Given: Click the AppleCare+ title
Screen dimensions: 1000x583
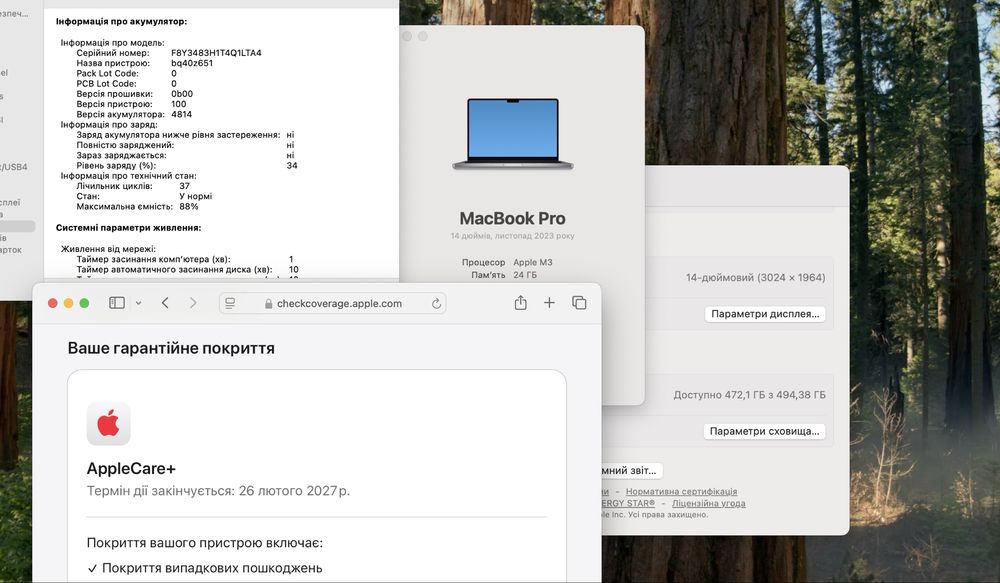Looking at the screenshot, I should click(131, 469).
